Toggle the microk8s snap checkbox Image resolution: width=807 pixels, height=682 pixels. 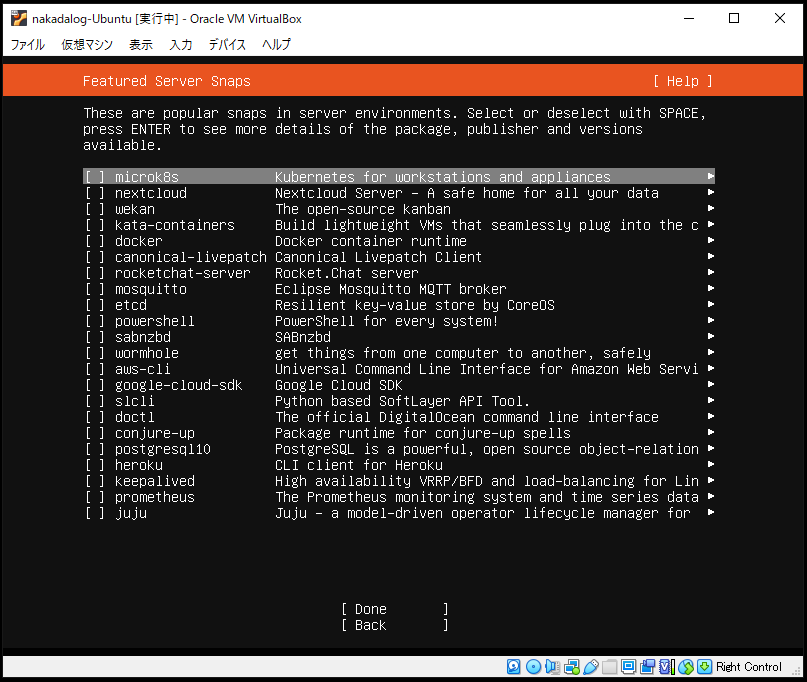(x=95, y=177)
